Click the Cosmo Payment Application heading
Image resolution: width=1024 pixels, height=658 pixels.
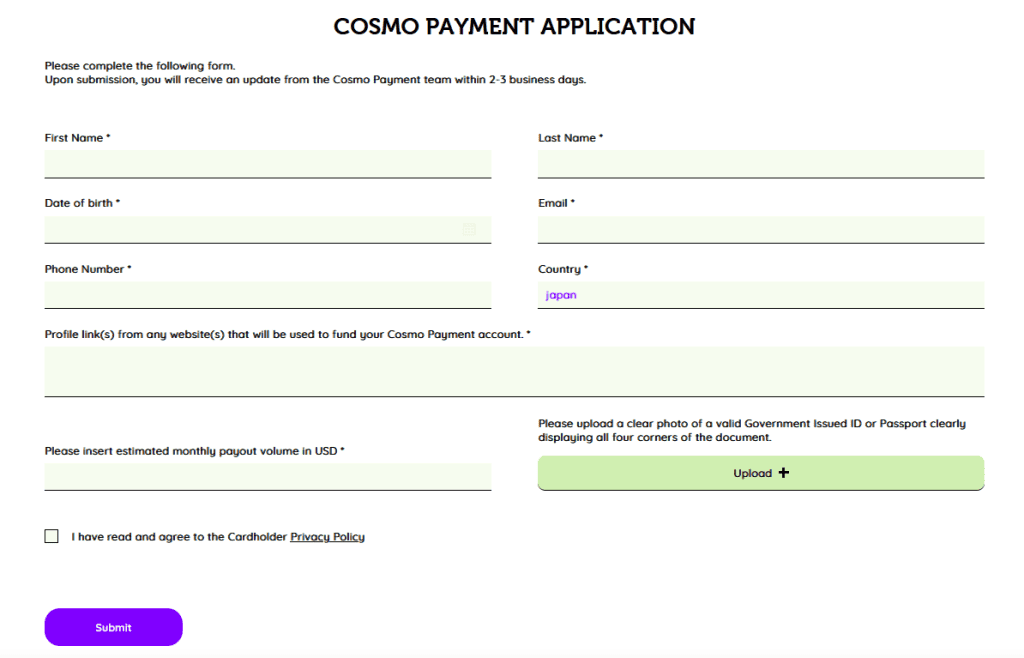514,27
